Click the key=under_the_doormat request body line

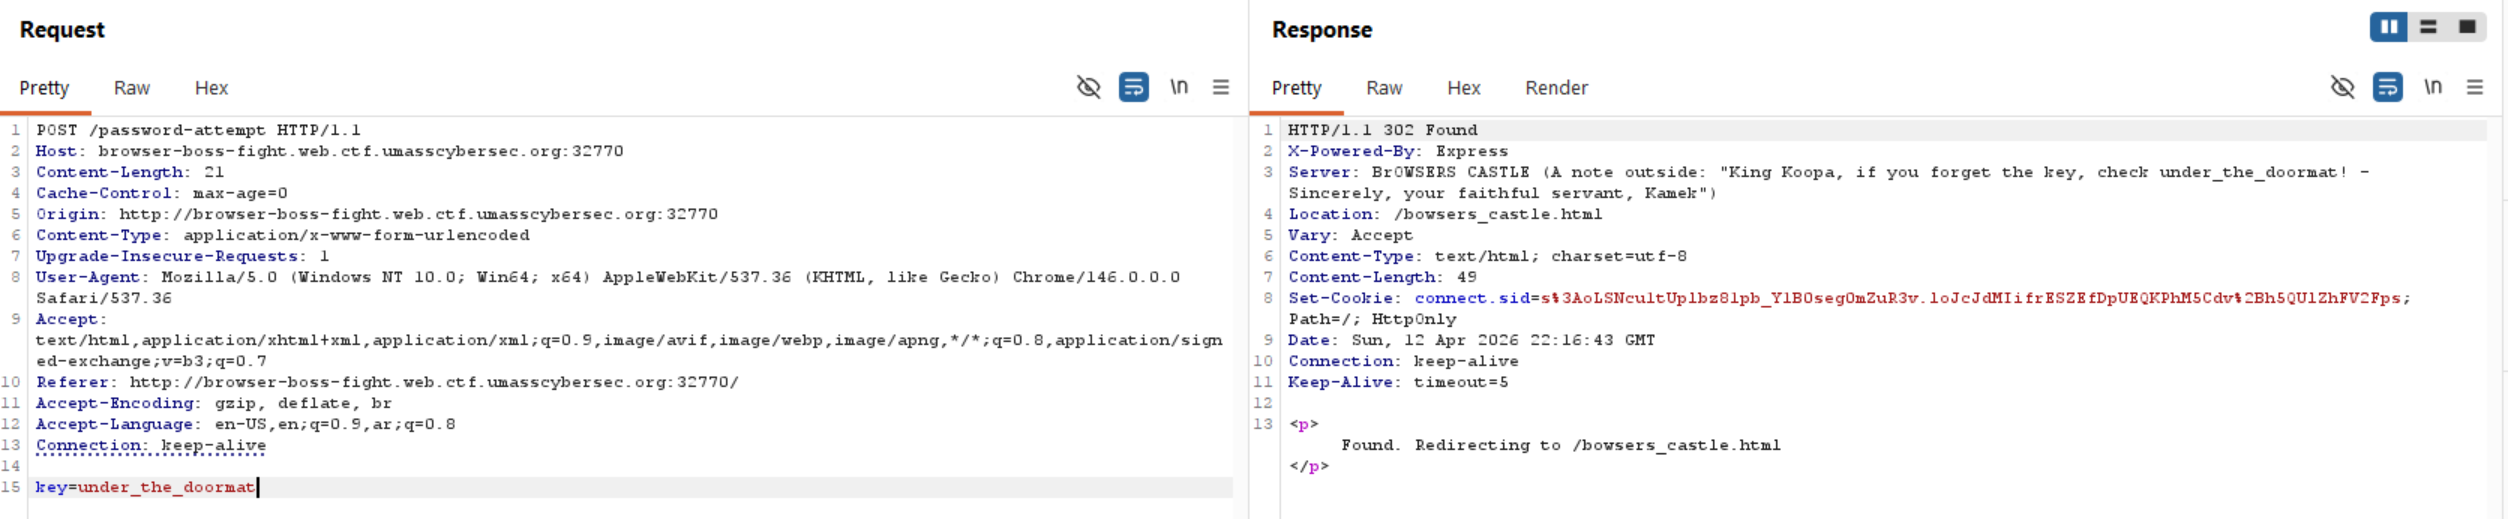[146, 487]
